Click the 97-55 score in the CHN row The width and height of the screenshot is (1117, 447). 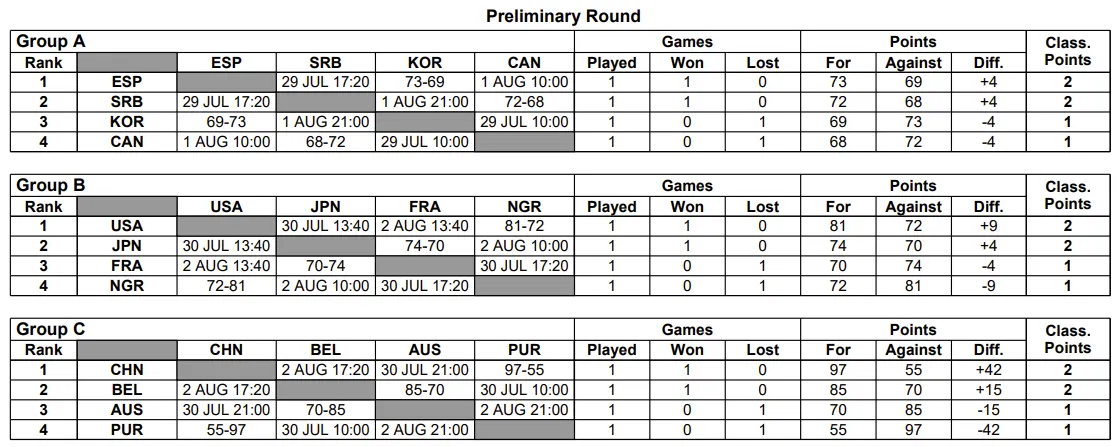coord(524,370)
